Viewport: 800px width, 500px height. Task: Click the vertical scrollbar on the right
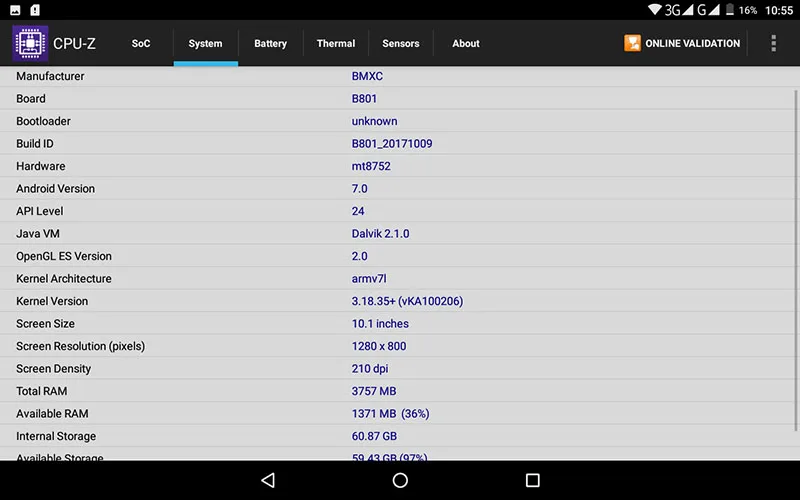pyautogui.click(x=796, y=260)
